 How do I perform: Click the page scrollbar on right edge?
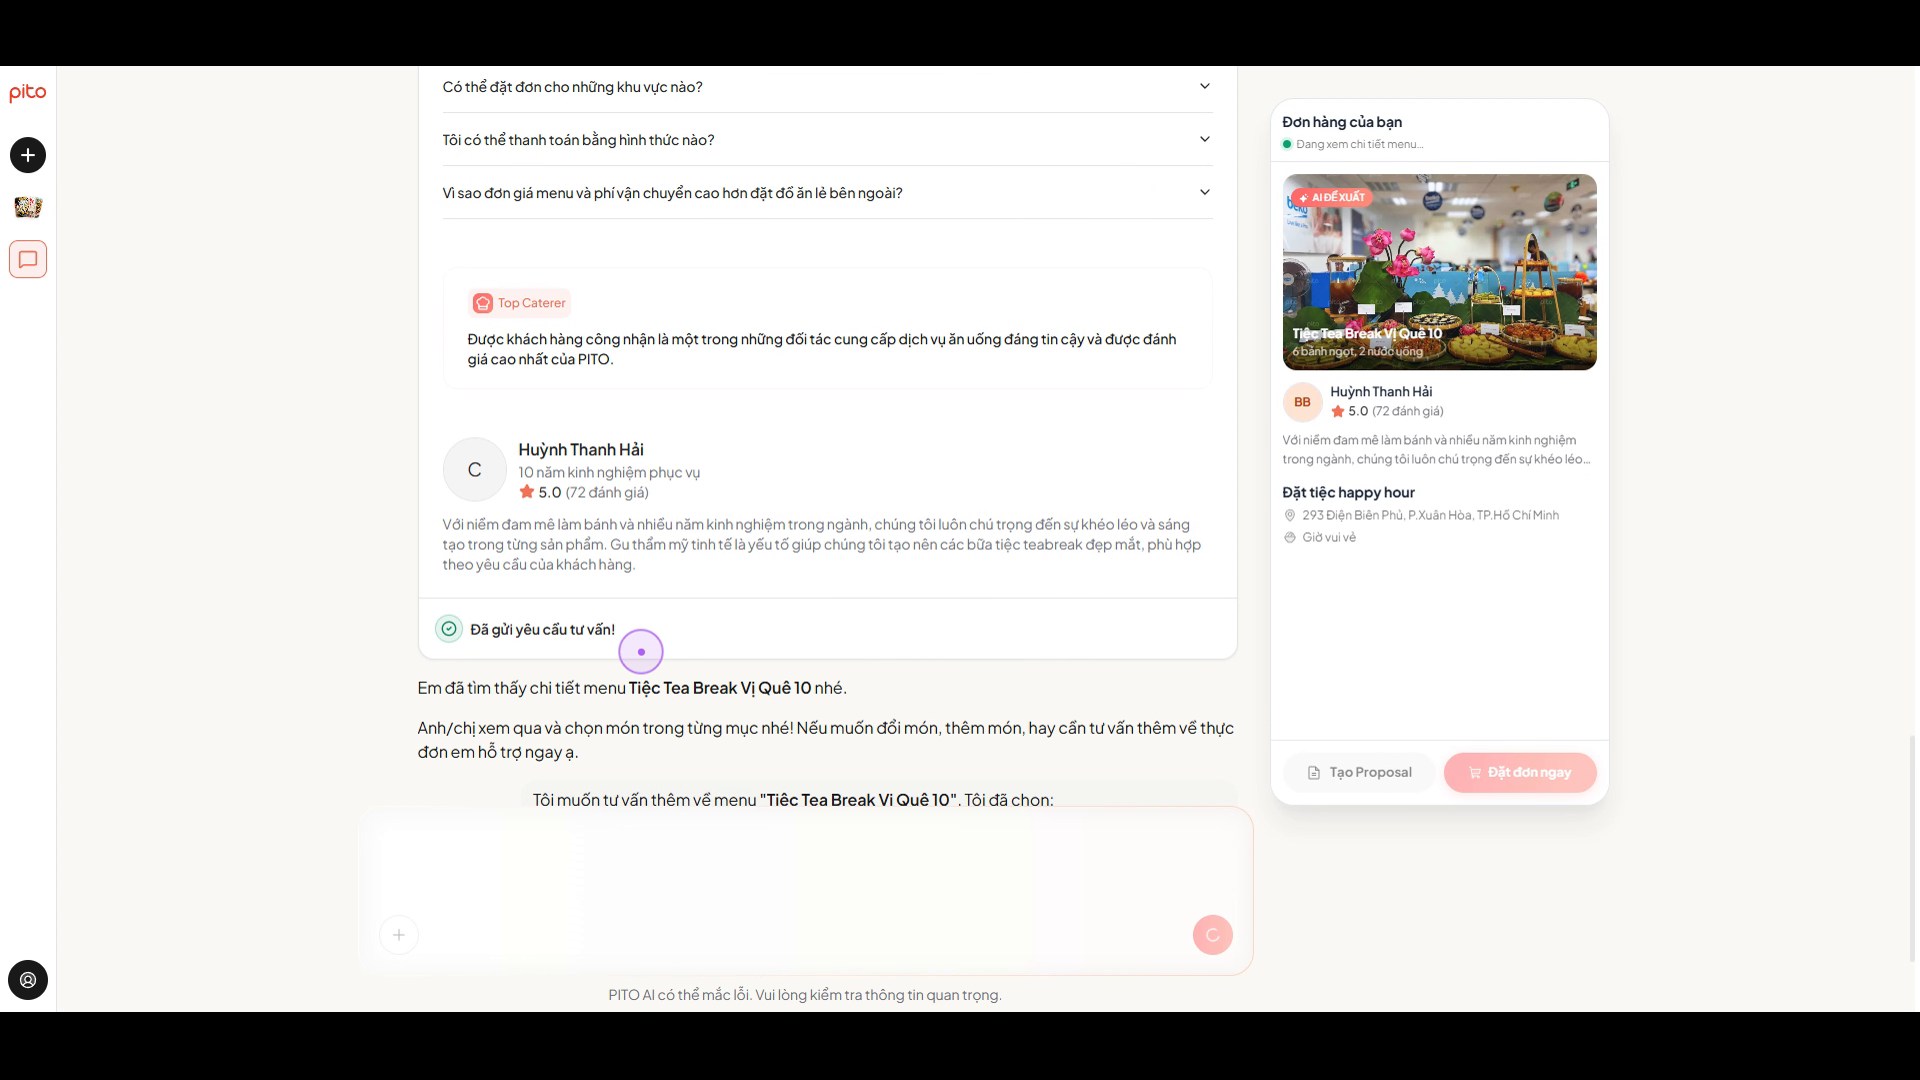click(1914, 848)
